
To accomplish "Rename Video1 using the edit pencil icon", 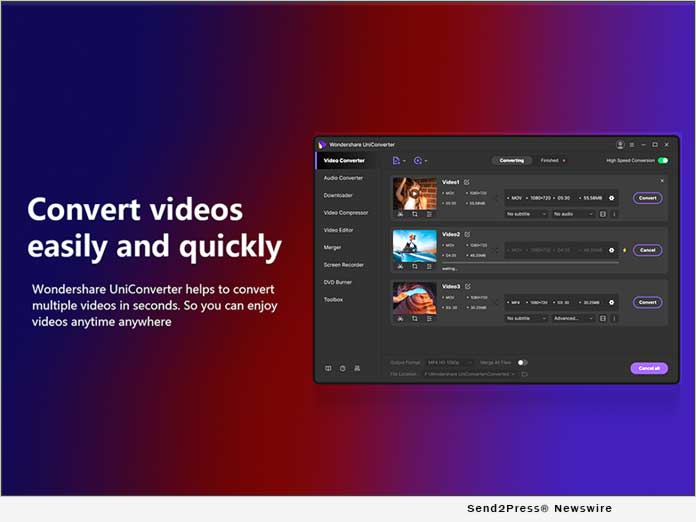I will pos(467,181).
